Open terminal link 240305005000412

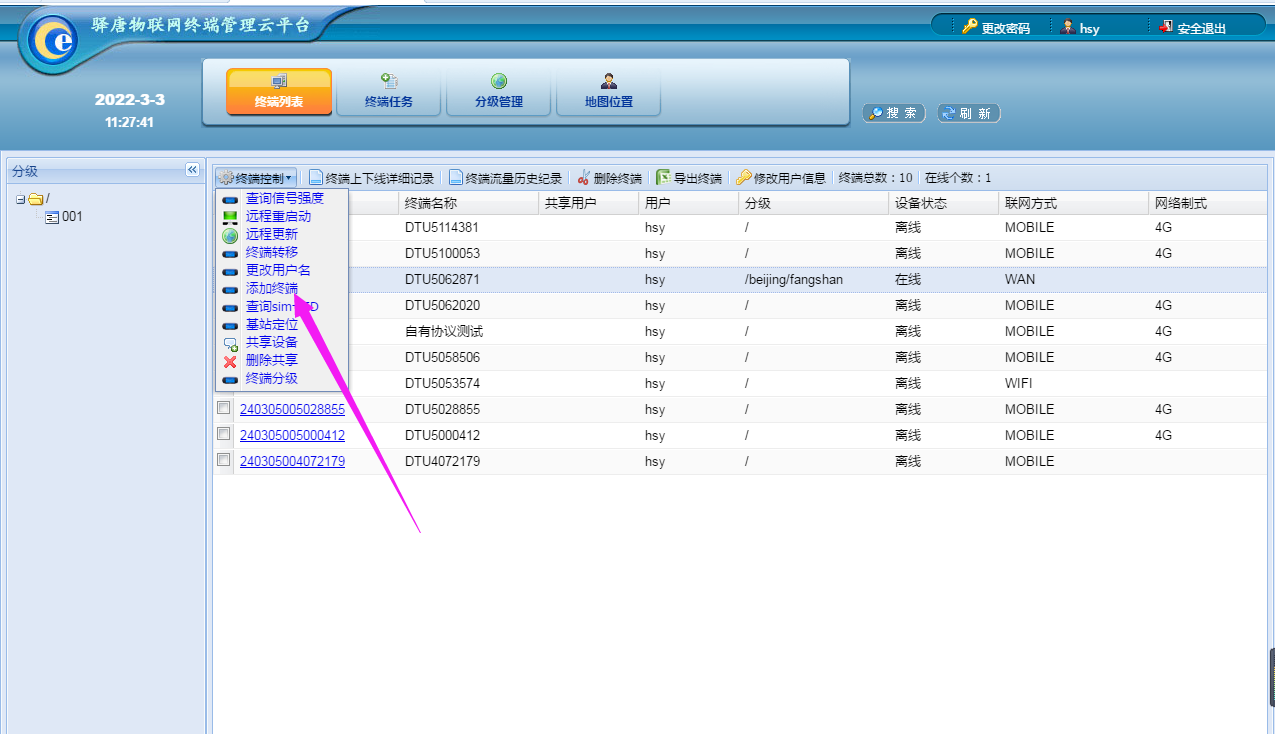(x=292, y=435)
